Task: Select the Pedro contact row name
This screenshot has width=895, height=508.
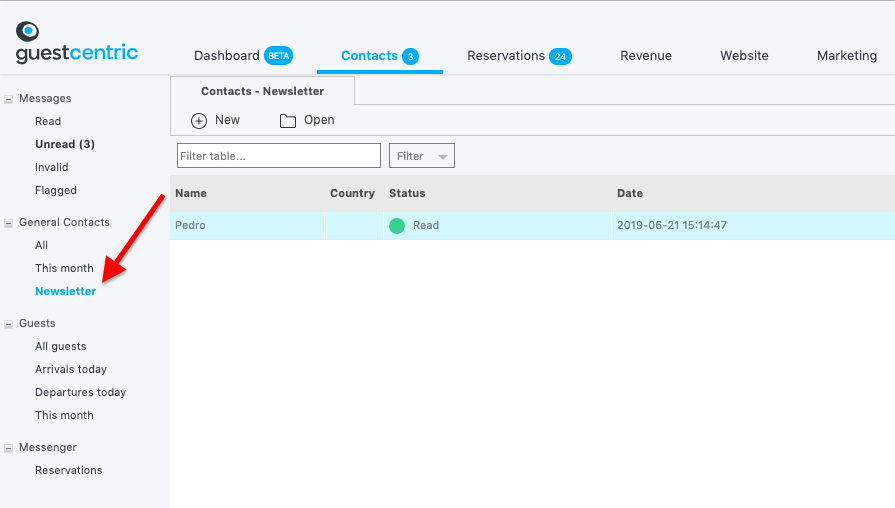Action: (x=190, y=225)
